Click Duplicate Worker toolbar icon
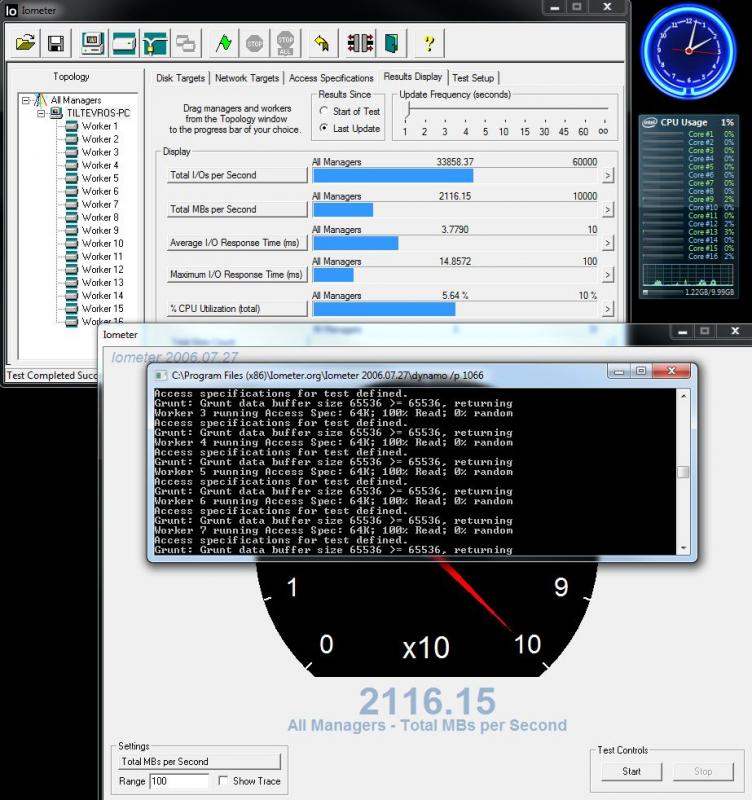752x800 pixels. [x=186, y=43]
